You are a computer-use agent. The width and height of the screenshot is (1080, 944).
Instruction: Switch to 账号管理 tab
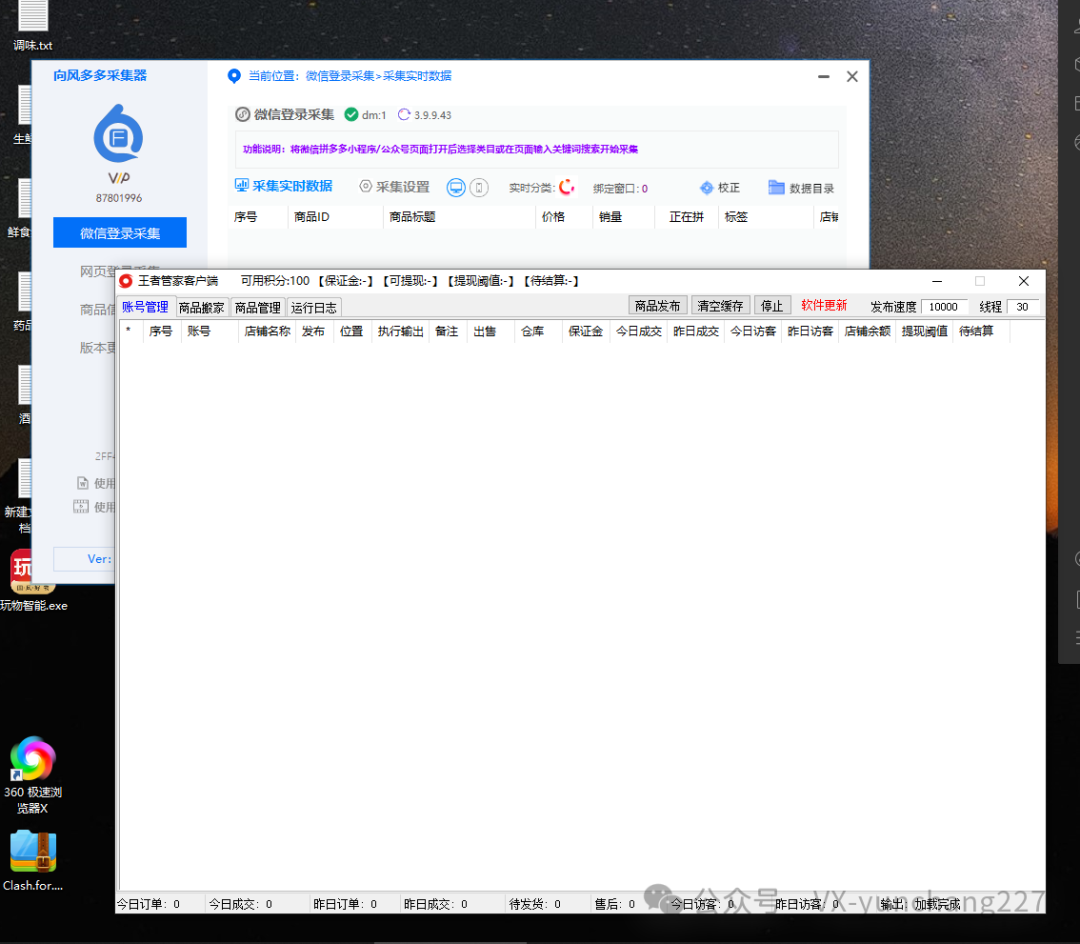click(145, 307)
